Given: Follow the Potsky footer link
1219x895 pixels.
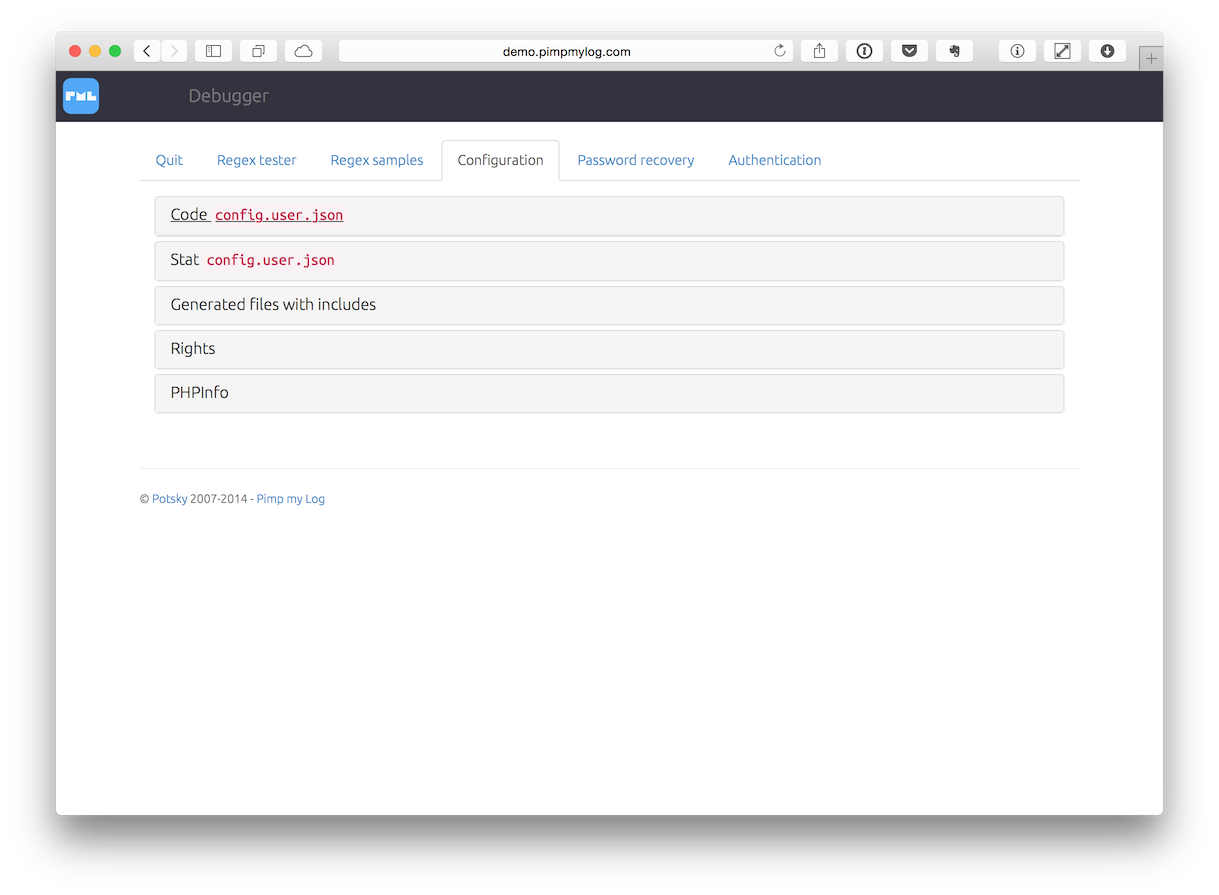Looking at the screenshot, I should coord(169,499).
